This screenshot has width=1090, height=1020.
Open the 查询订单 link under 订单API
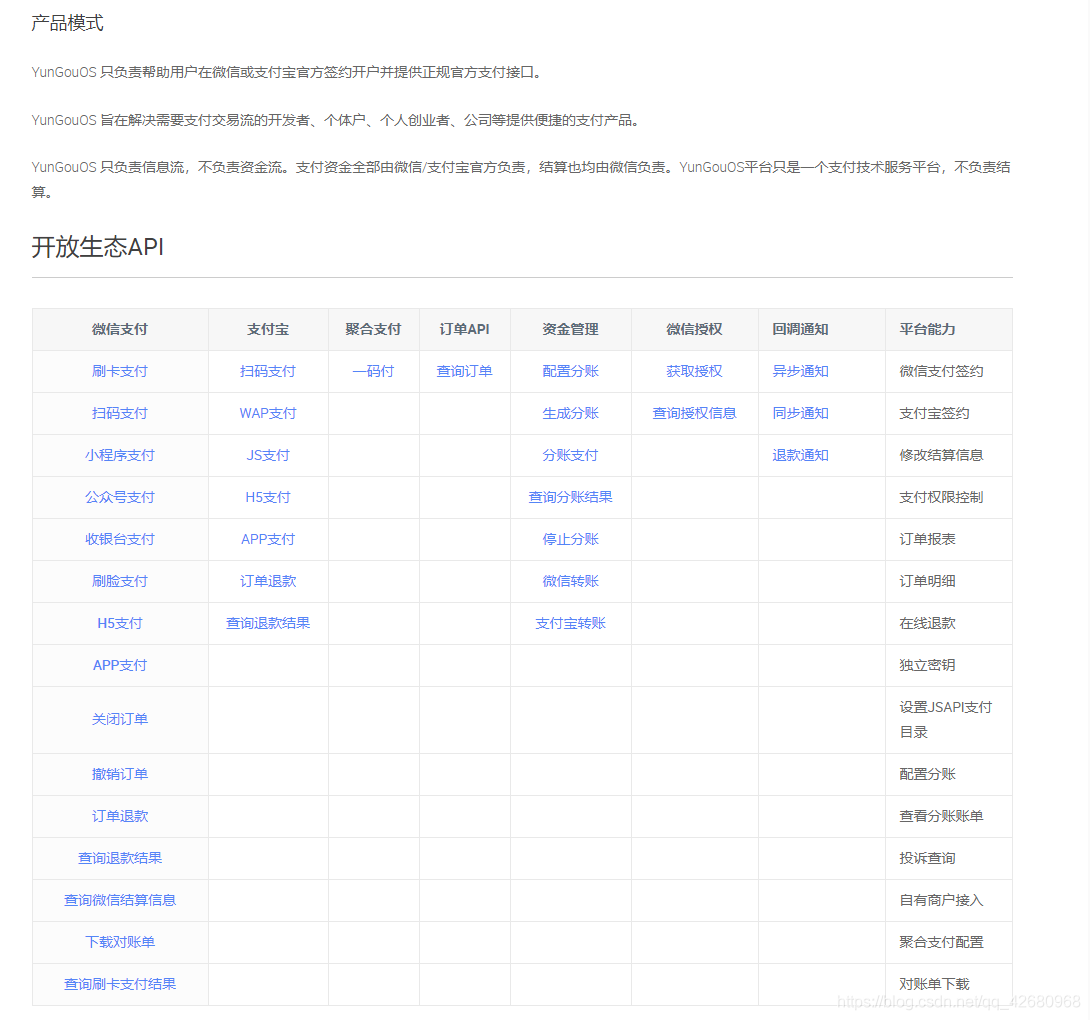click(464, 371)
